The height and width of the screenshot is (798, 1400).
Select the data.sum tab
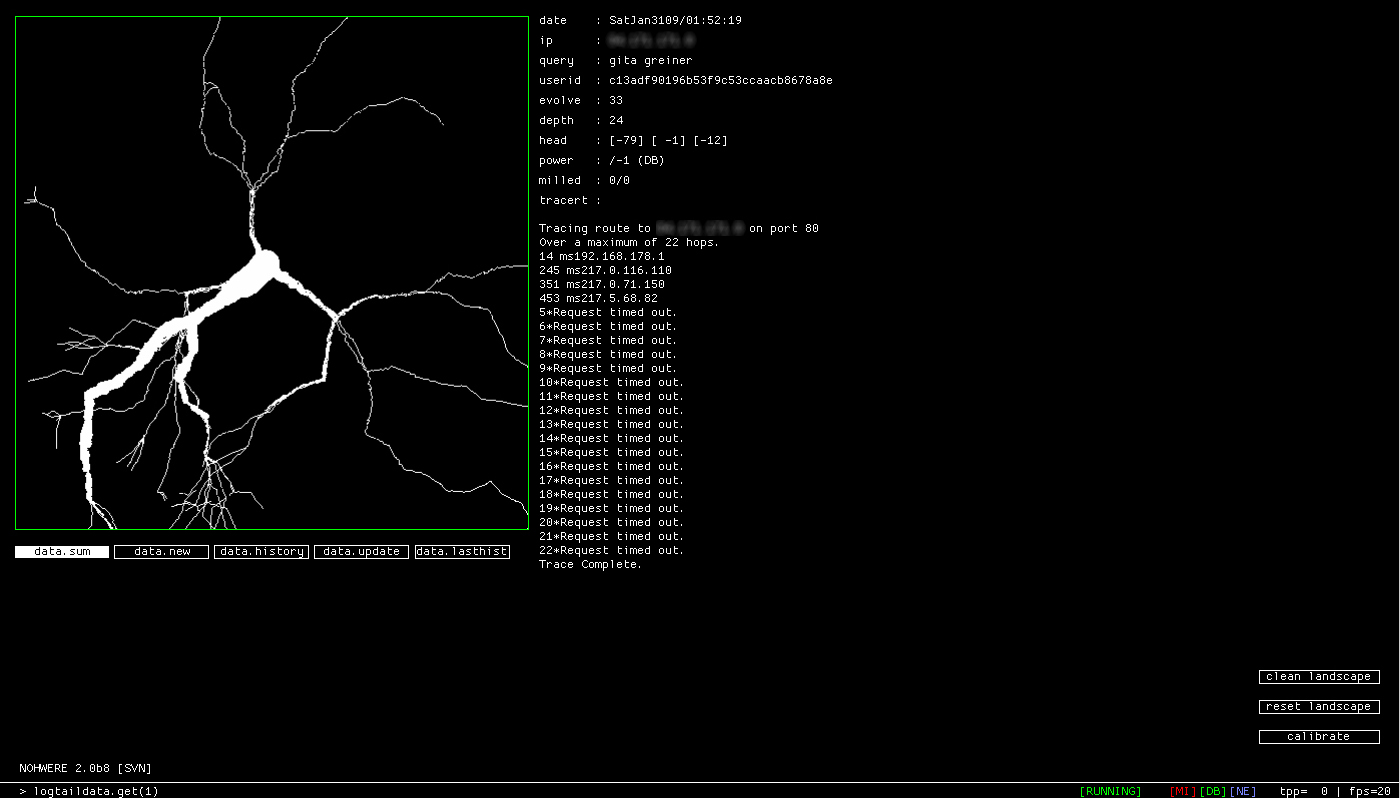62,552
